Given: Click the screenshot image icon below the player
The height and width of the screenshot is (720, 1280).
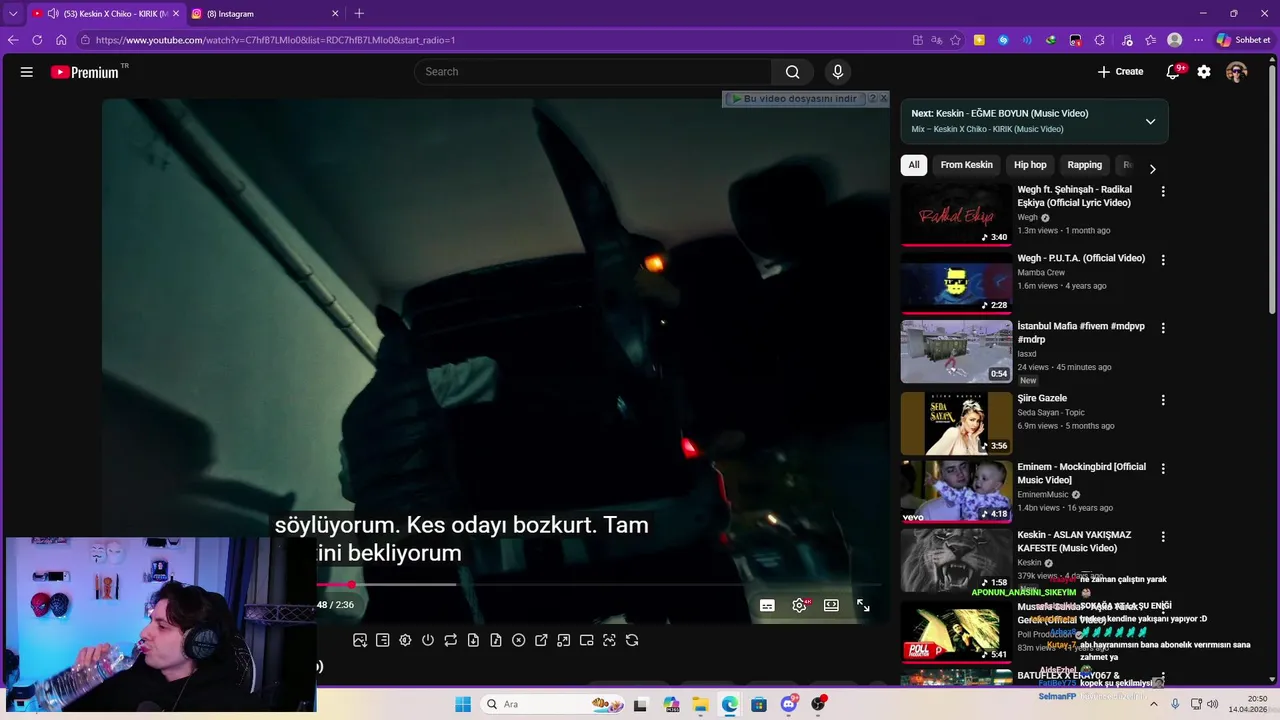Looking at the screenshot, I should (x=360, y=640).
